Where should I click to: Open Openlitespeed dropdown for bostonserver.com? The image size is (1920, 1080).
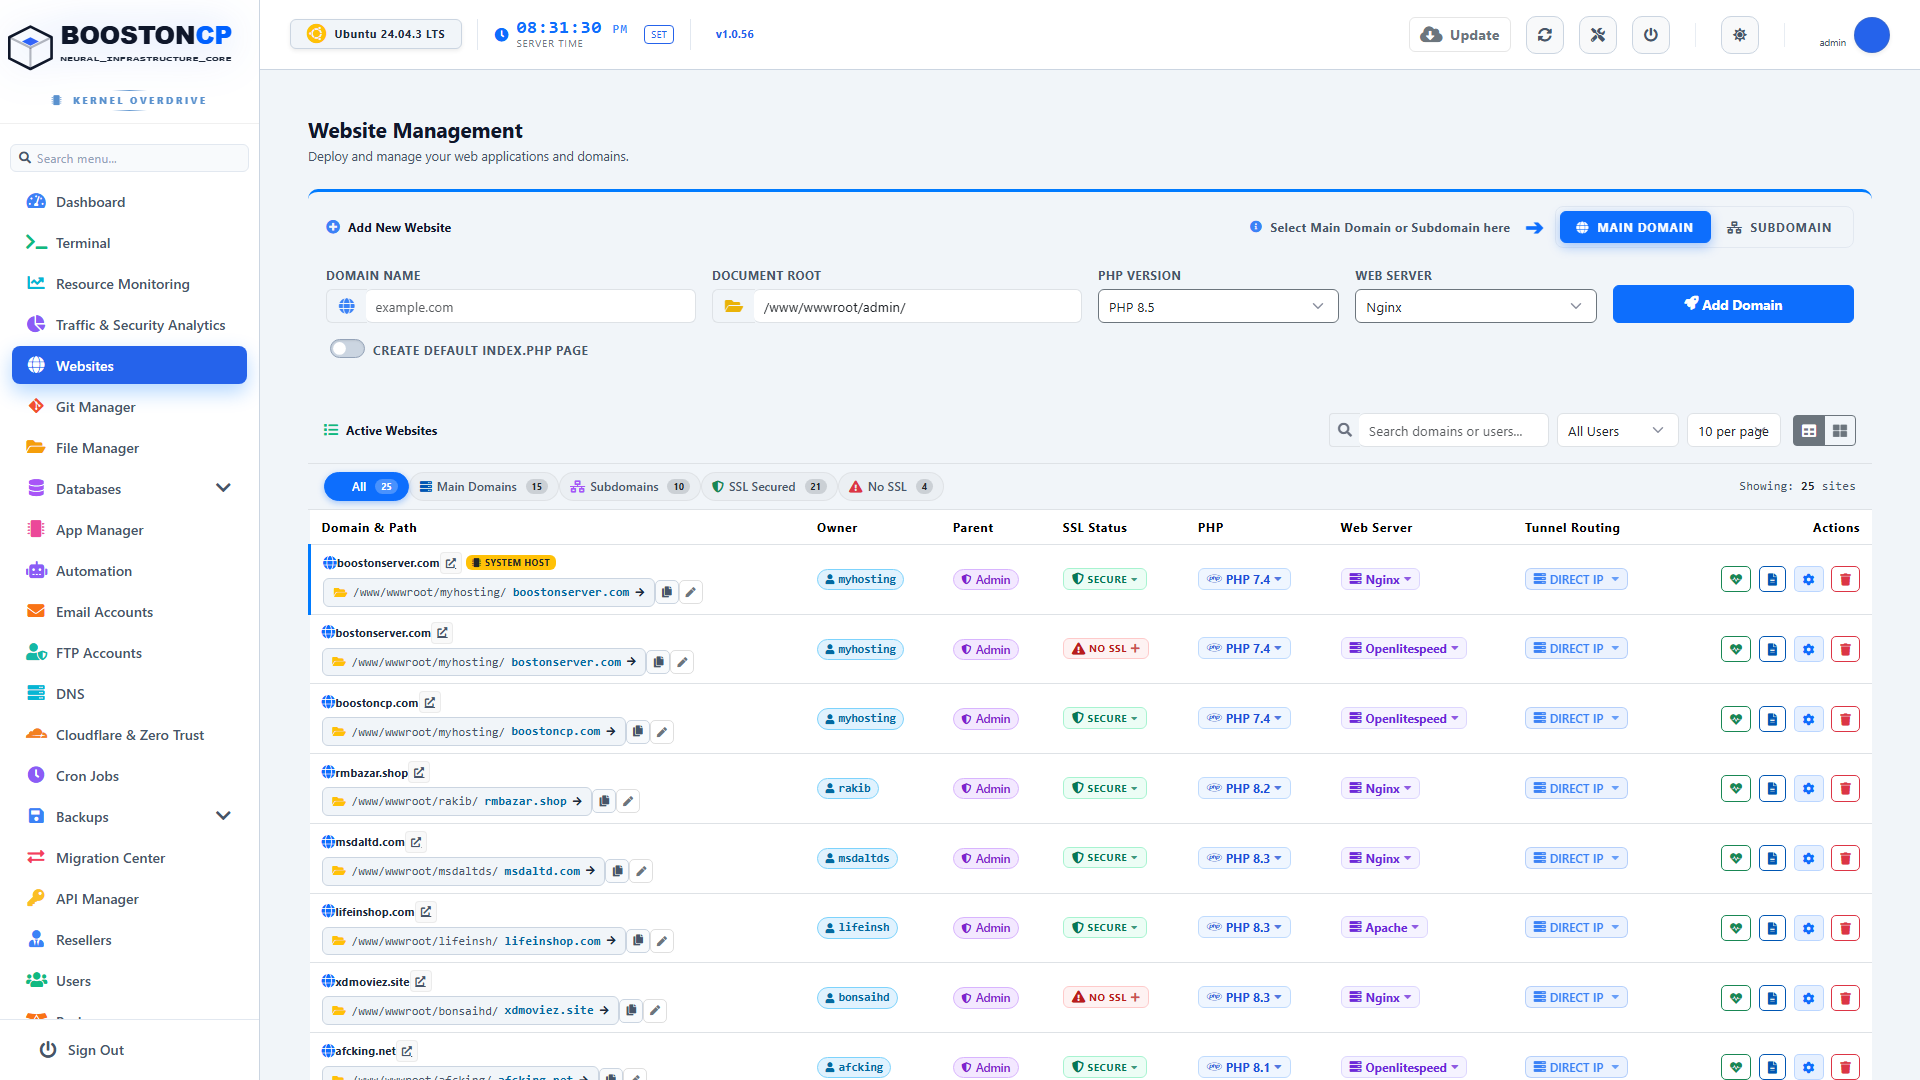(1403, 649)
